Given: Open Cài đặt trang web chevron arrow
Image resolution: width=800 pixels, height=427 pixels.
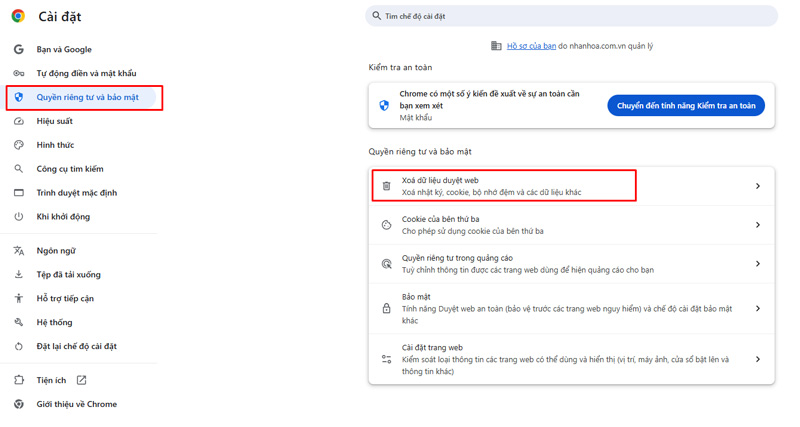Looking at the screenshot, I should 757,359.
